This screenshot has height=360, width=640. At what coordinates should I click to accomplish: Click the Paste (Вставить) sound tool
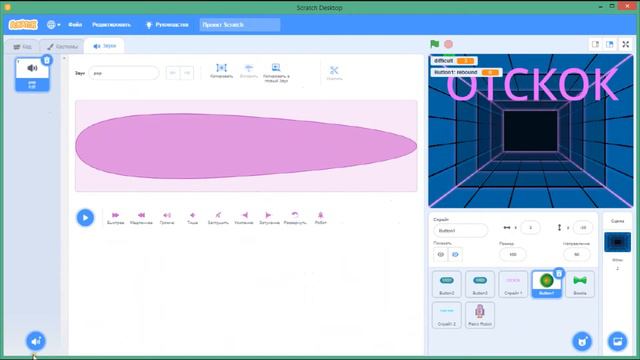tap(249, 71)
